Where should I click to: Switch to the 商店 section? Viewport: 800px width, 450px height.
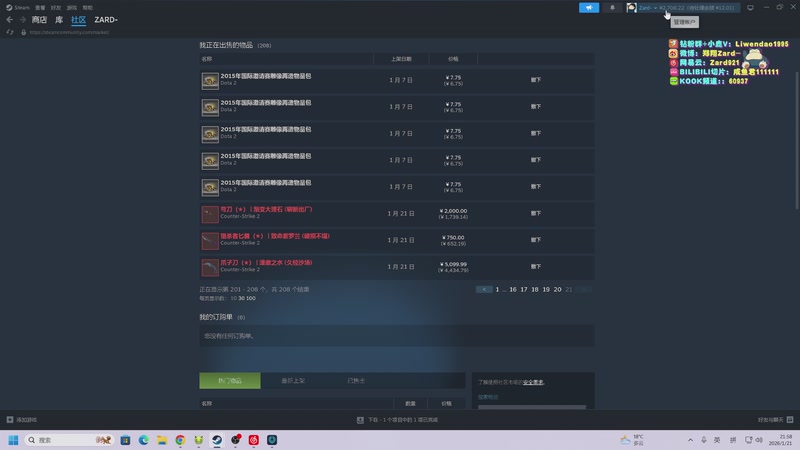(39, 19)
